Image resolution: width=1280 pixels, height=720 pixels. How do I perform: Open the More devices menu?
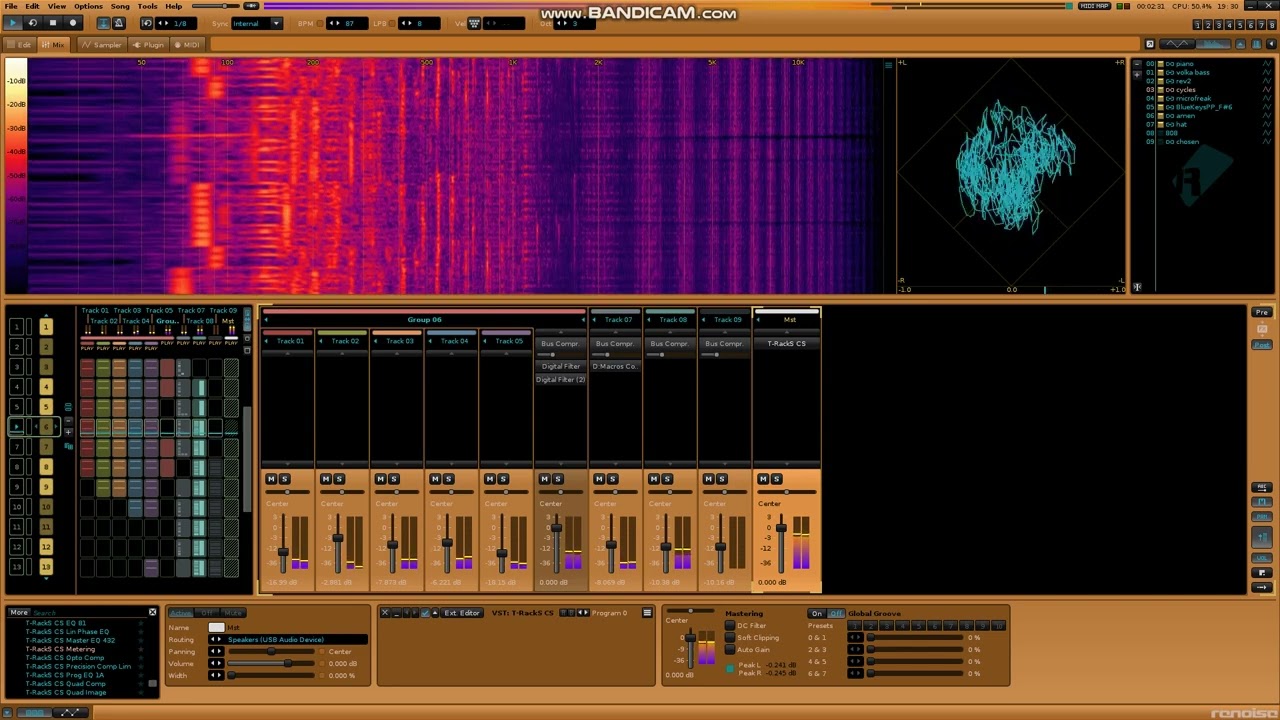click(x=19, y=612)
